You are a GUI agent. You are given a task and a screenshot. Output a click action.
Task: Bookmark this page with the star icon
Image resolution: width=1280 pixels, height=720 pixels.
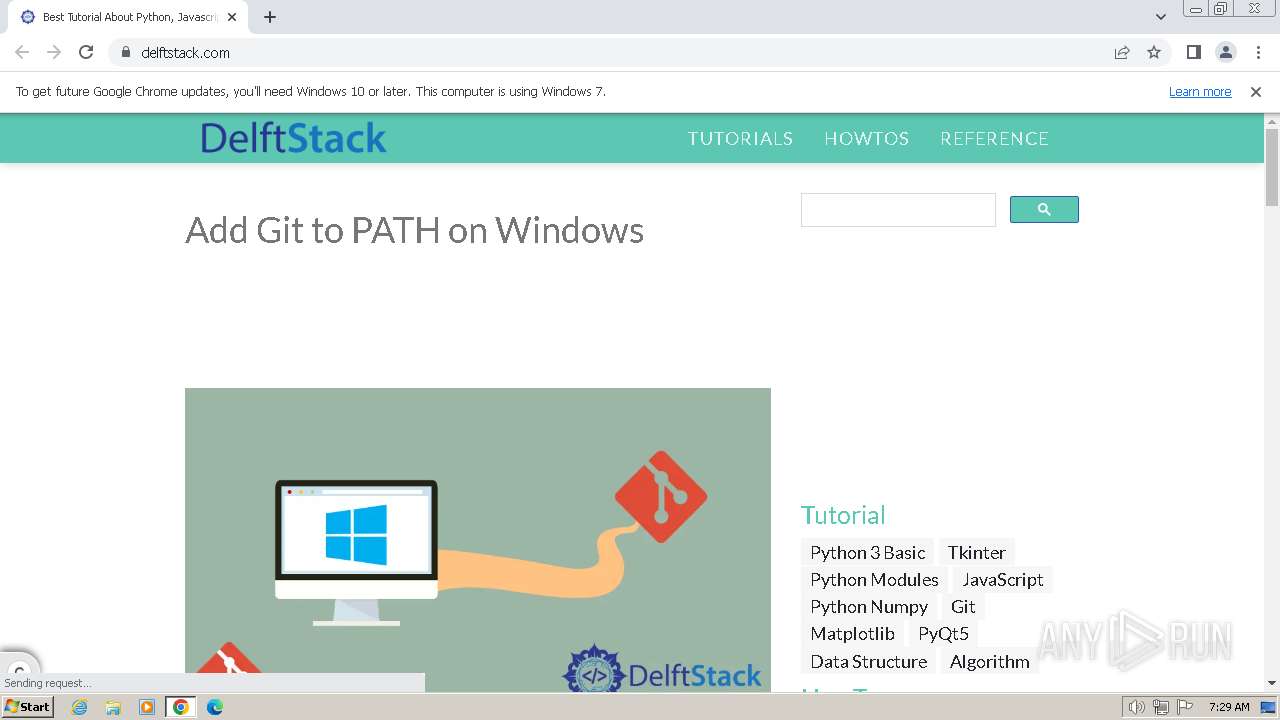[x=1154, y=52]
